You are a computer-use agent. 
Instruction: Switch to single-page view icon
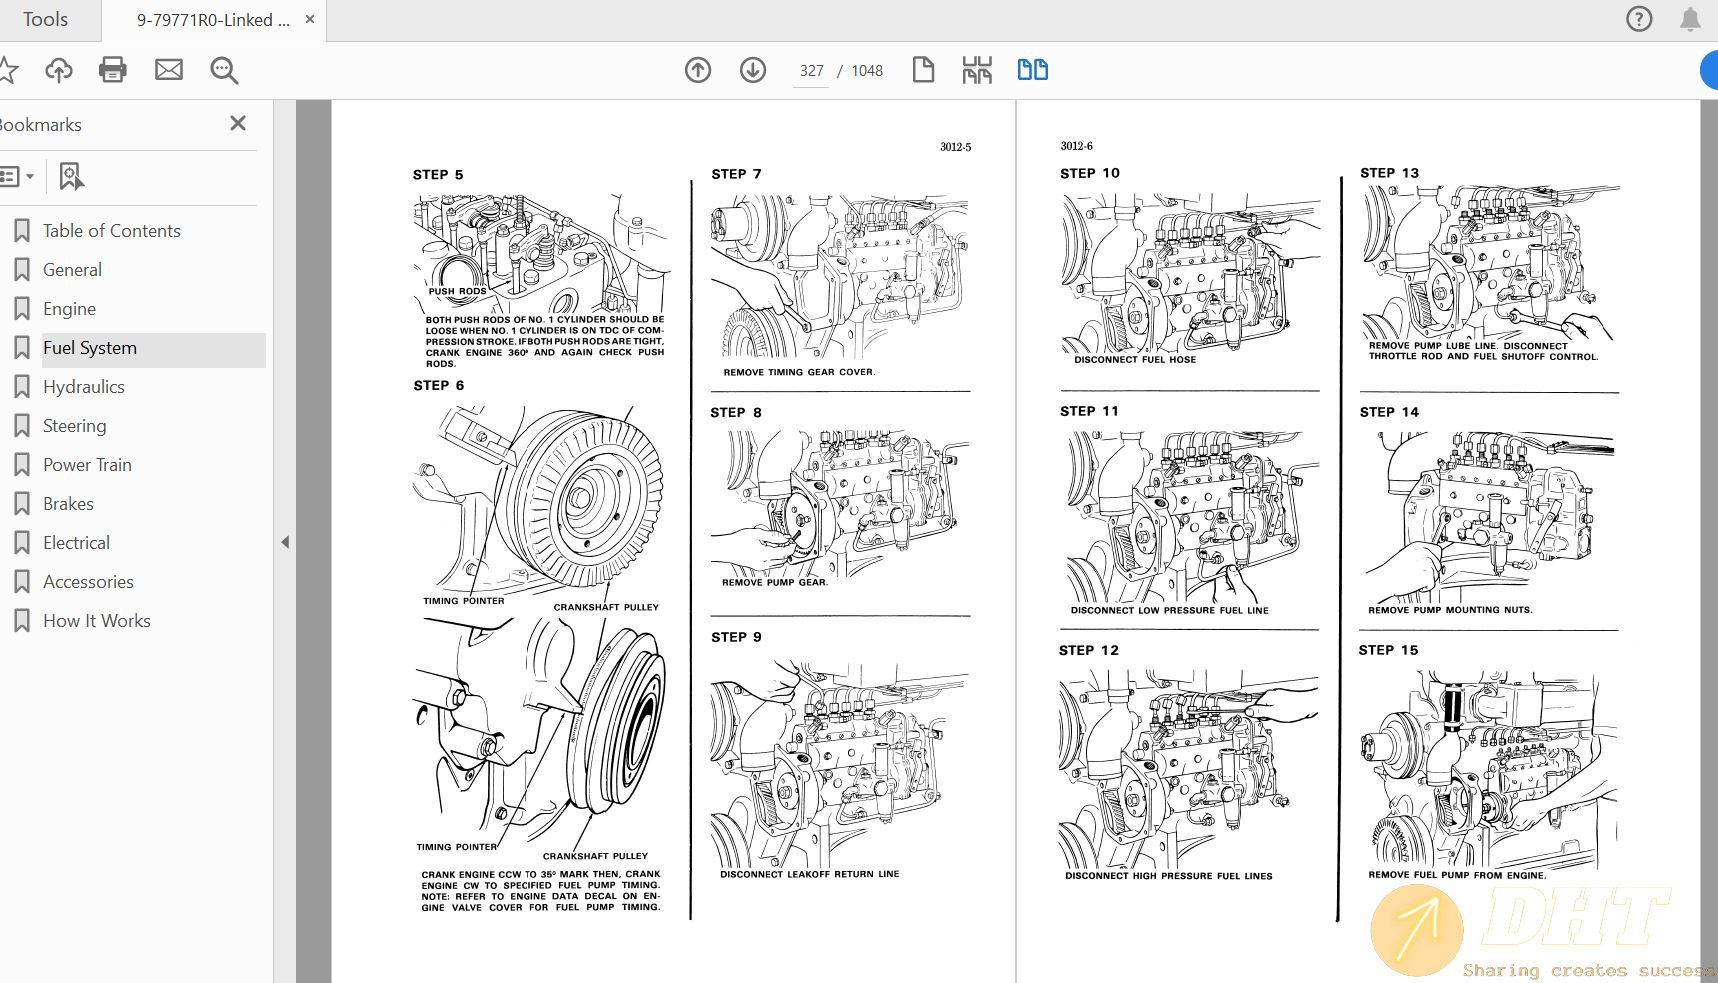923,70
